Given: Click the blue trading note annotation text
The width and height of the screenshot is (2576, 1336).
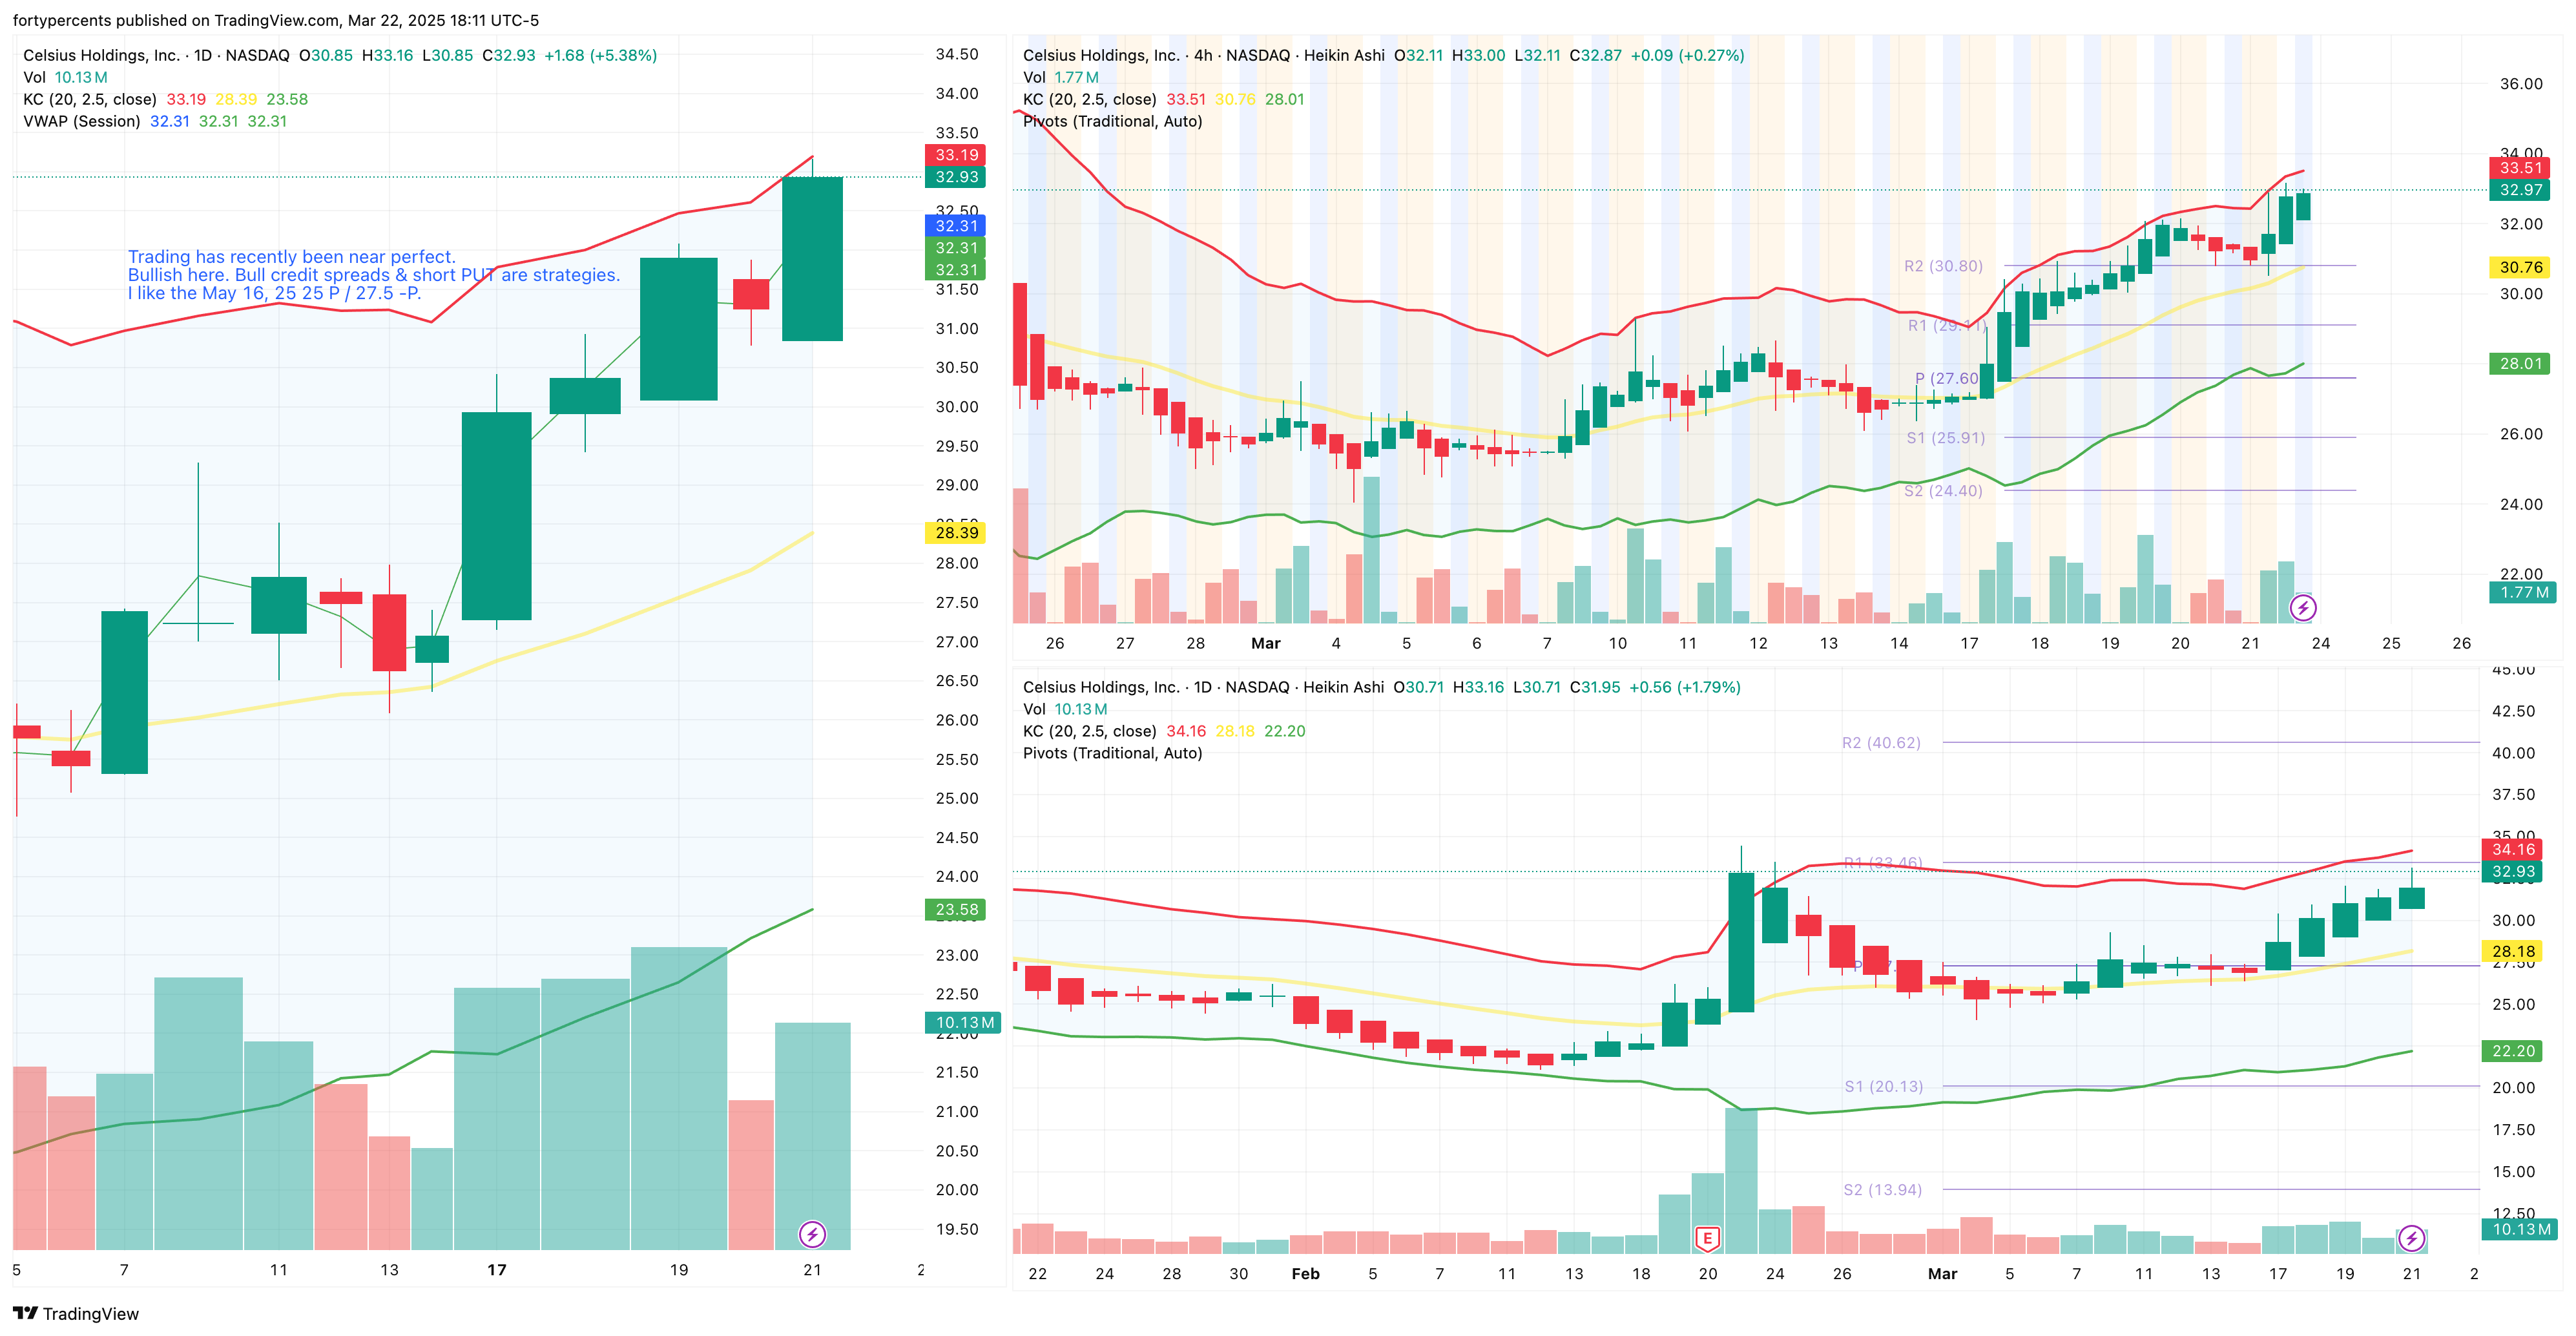Looking at the screenshot, I should (x=373, y=275).
